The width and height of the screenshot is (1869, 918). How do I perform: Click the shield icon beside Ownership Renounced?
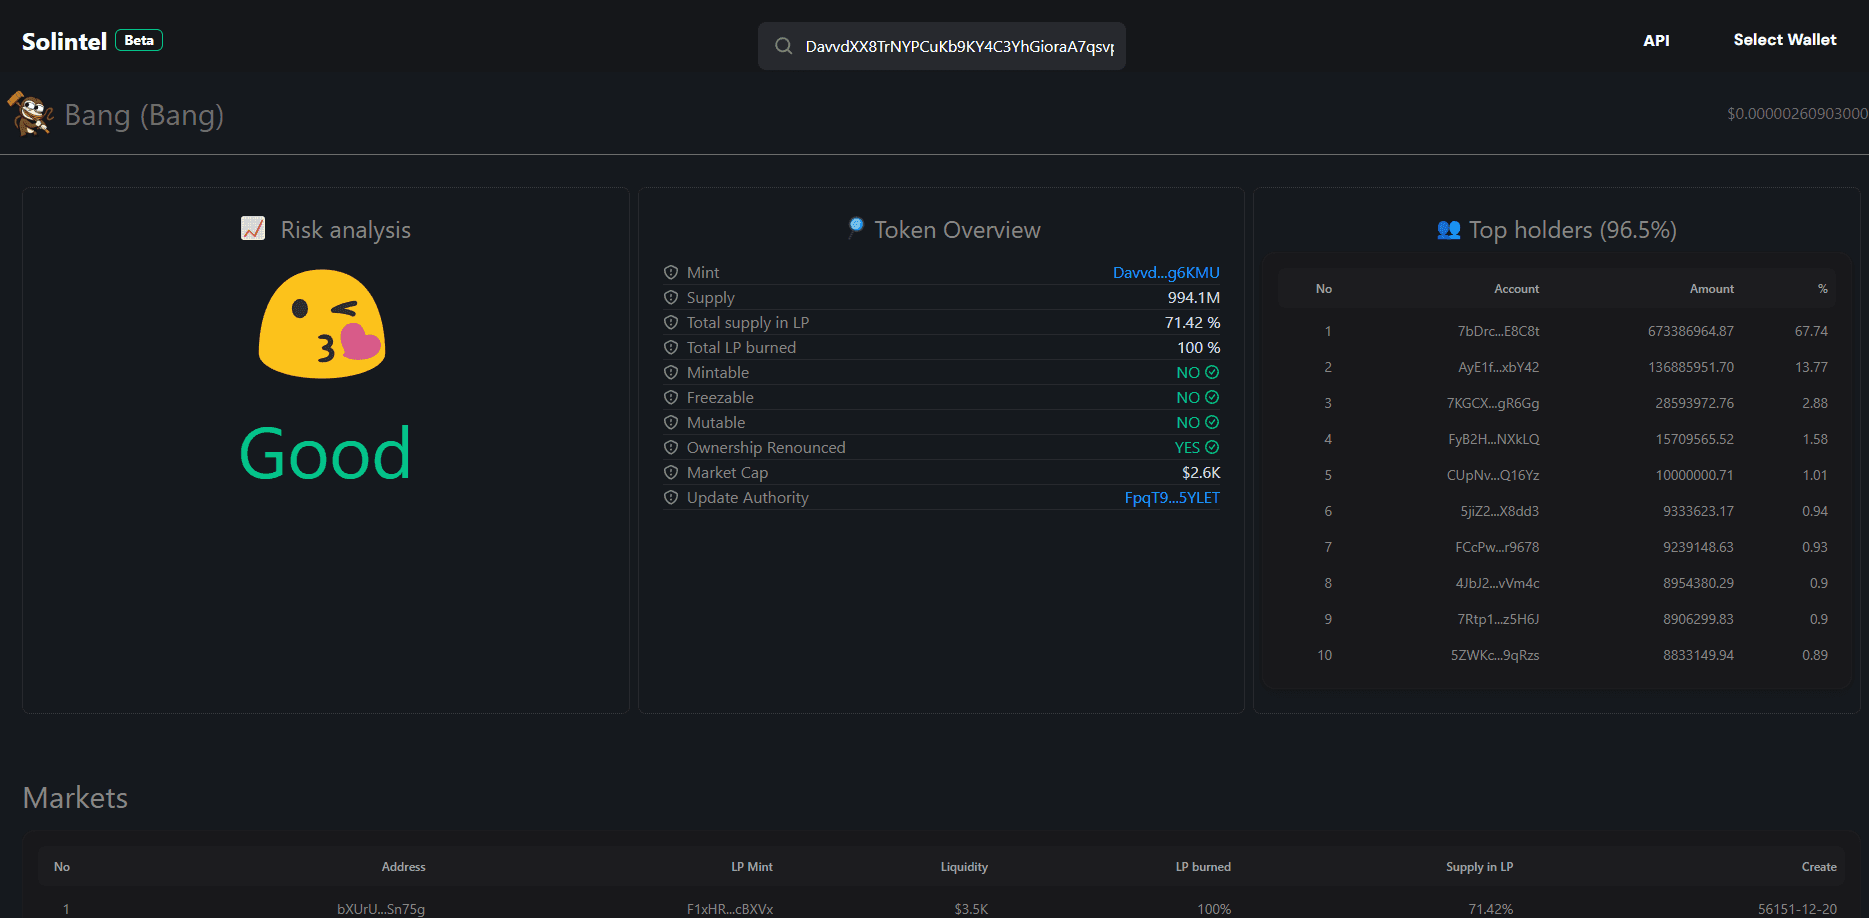click(x=671, y=447)
